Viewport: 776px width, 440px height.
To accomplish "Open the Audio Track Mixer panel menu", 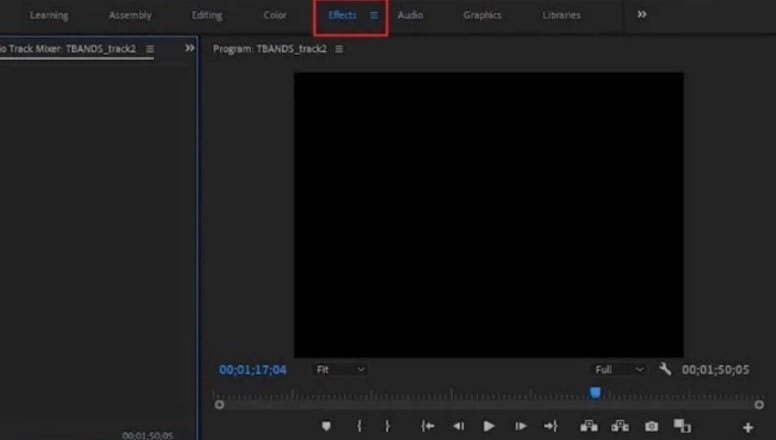I will [150, 49].
